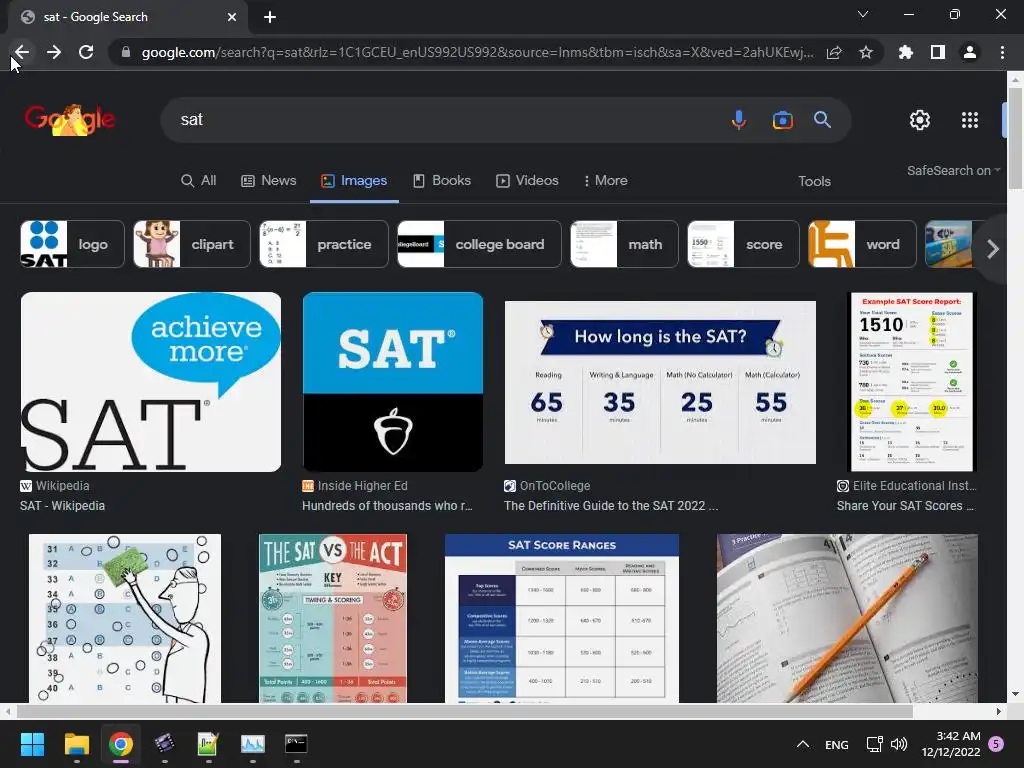The width and height of the screenshot is (1024, 768).
Task: Filter images by the 'practice' chip
Action: click(324, 244)
